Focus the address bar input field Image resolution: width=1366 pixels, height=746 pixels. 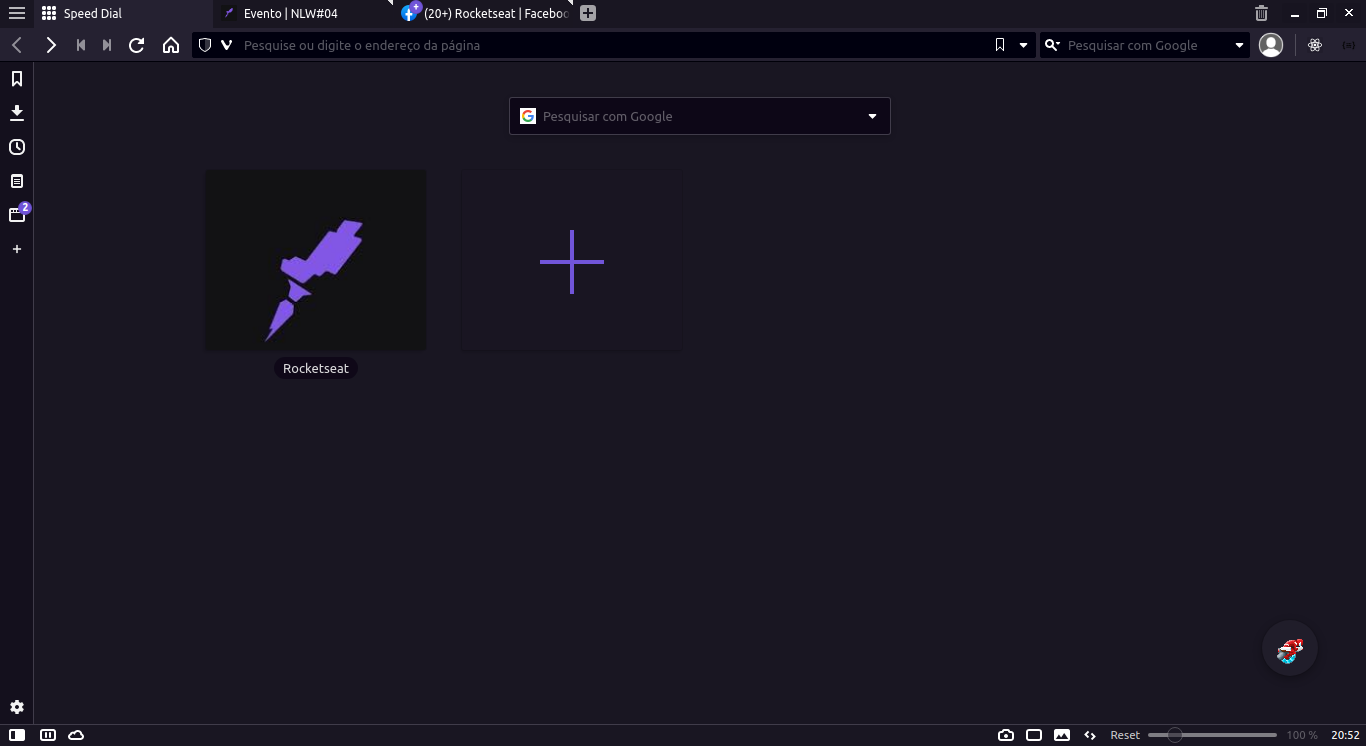(615, 45)
